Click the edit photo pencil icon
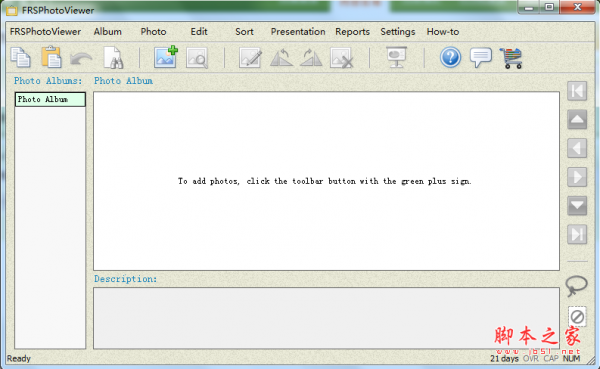600x369 pixels. 250,58
